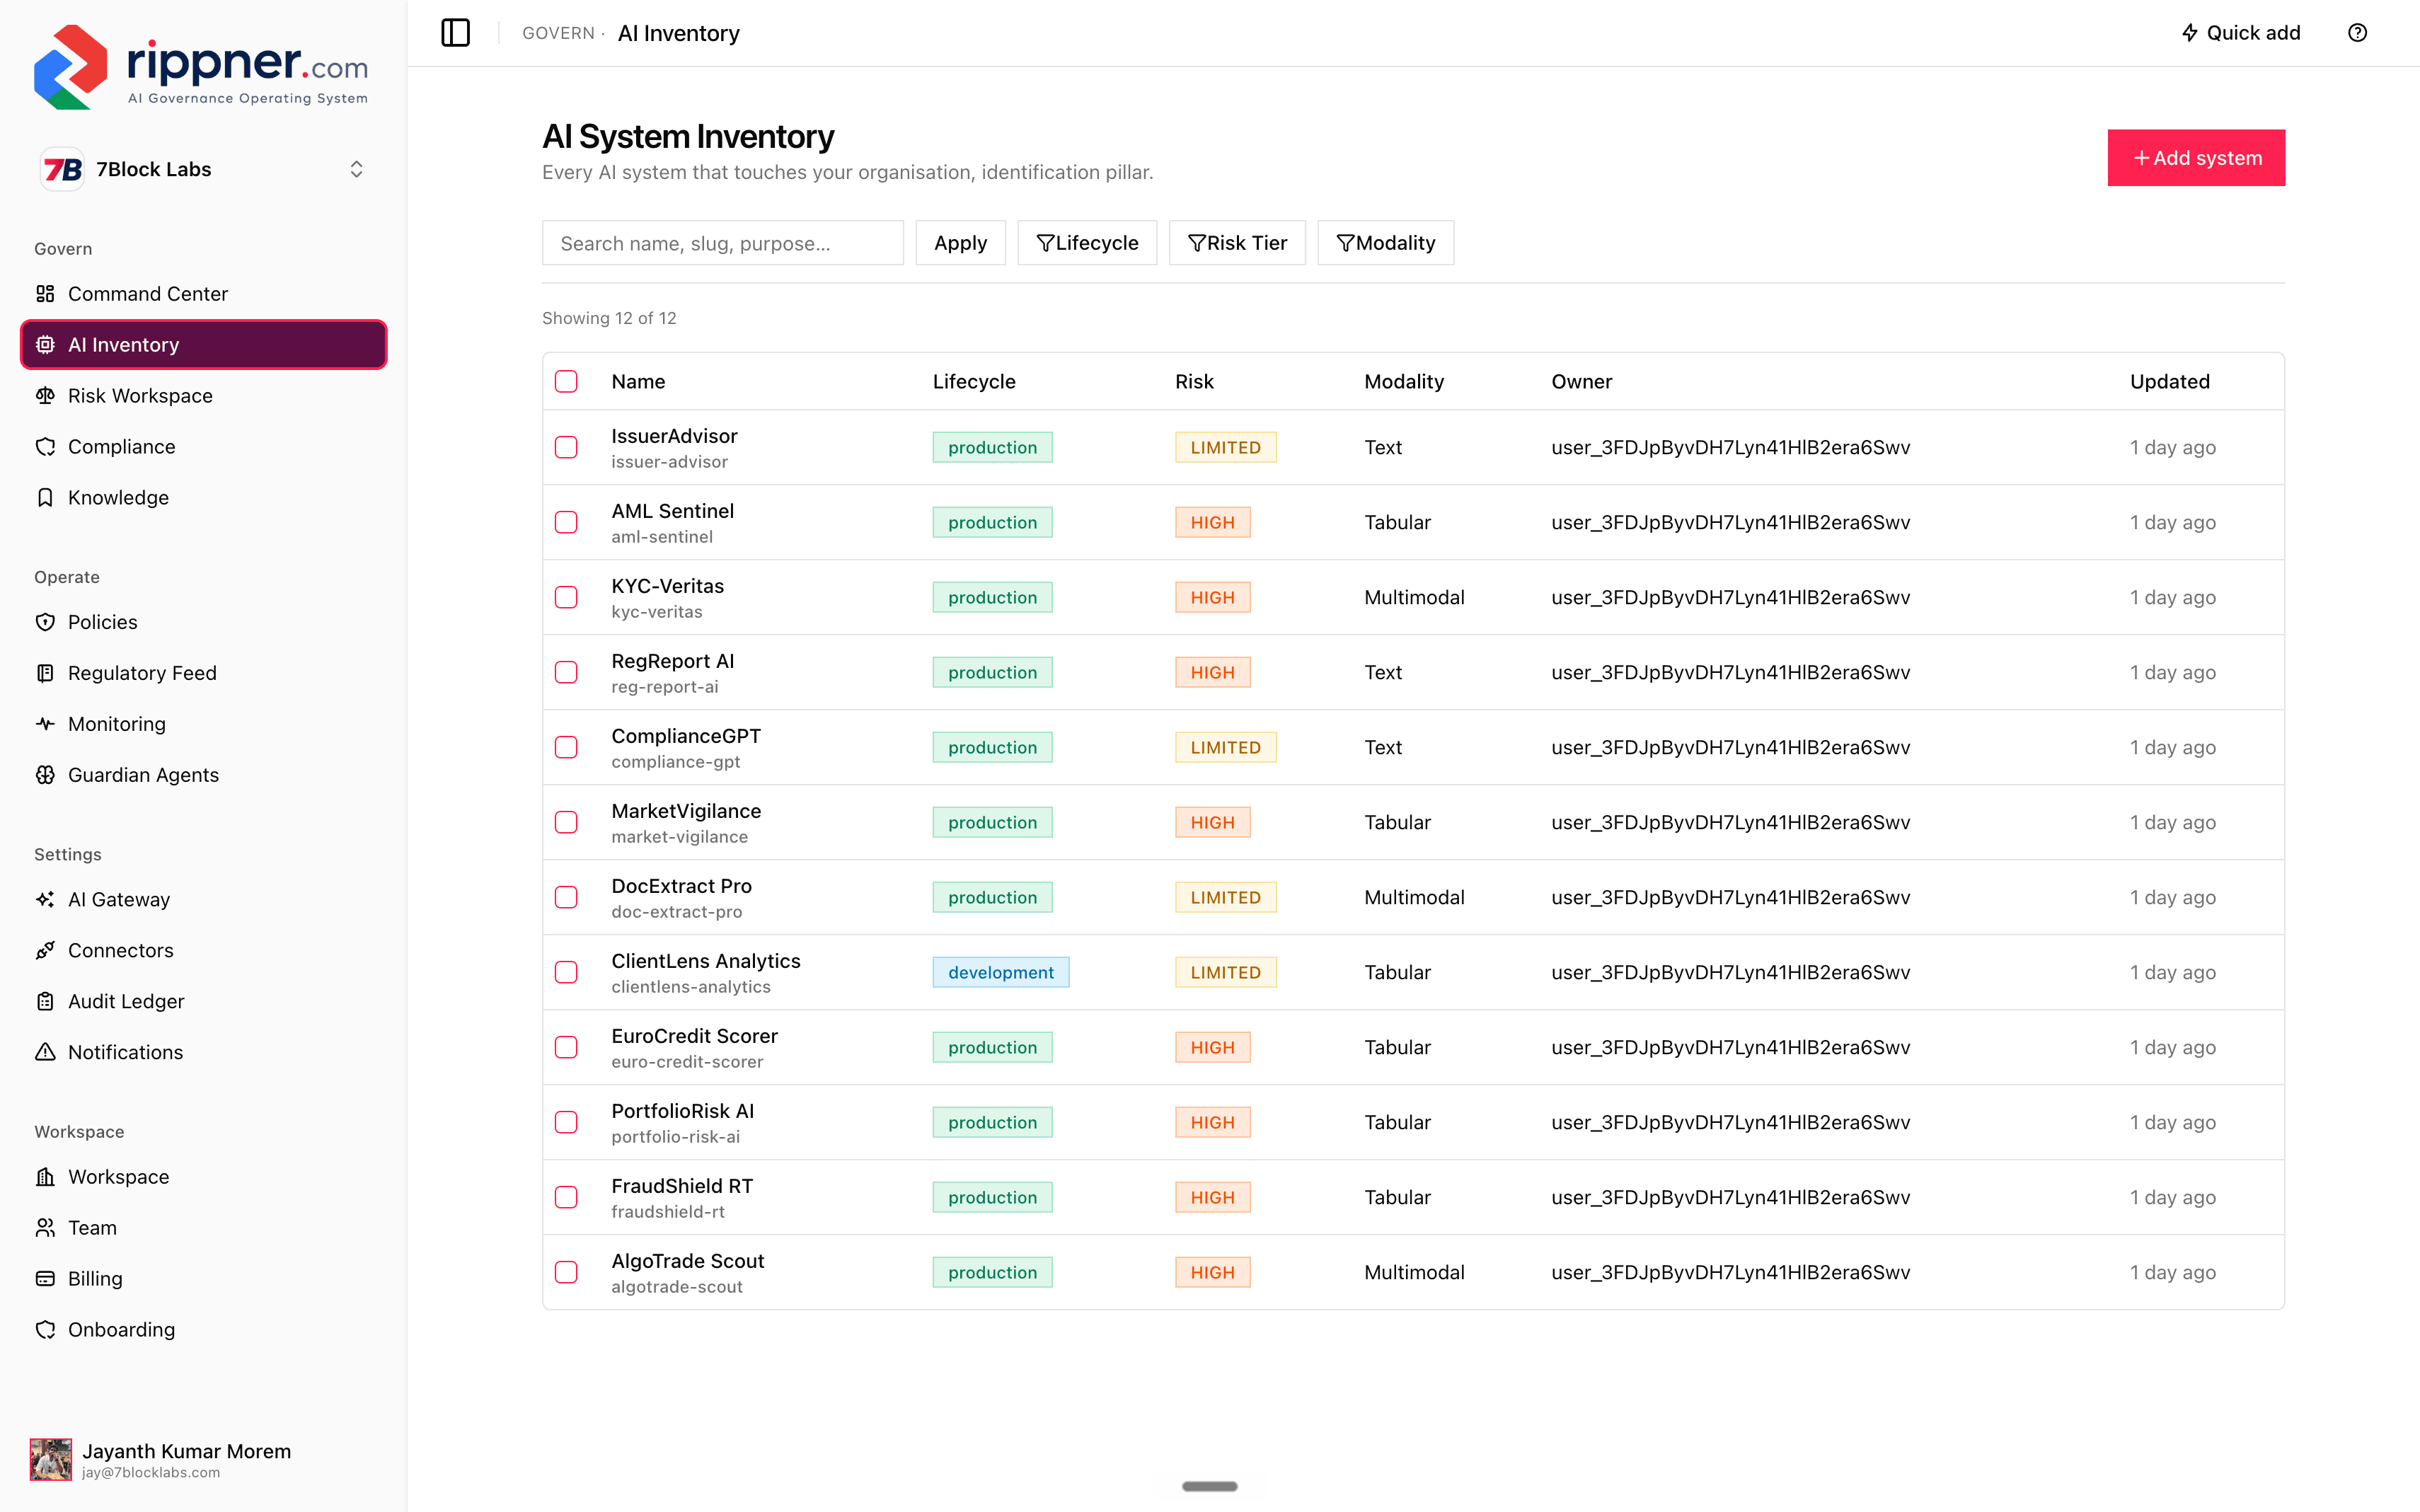The height and width of the screenshot is (1512, 2420).
Task: Click the Knowledge bookmark icon
Action: click(45, 498)
